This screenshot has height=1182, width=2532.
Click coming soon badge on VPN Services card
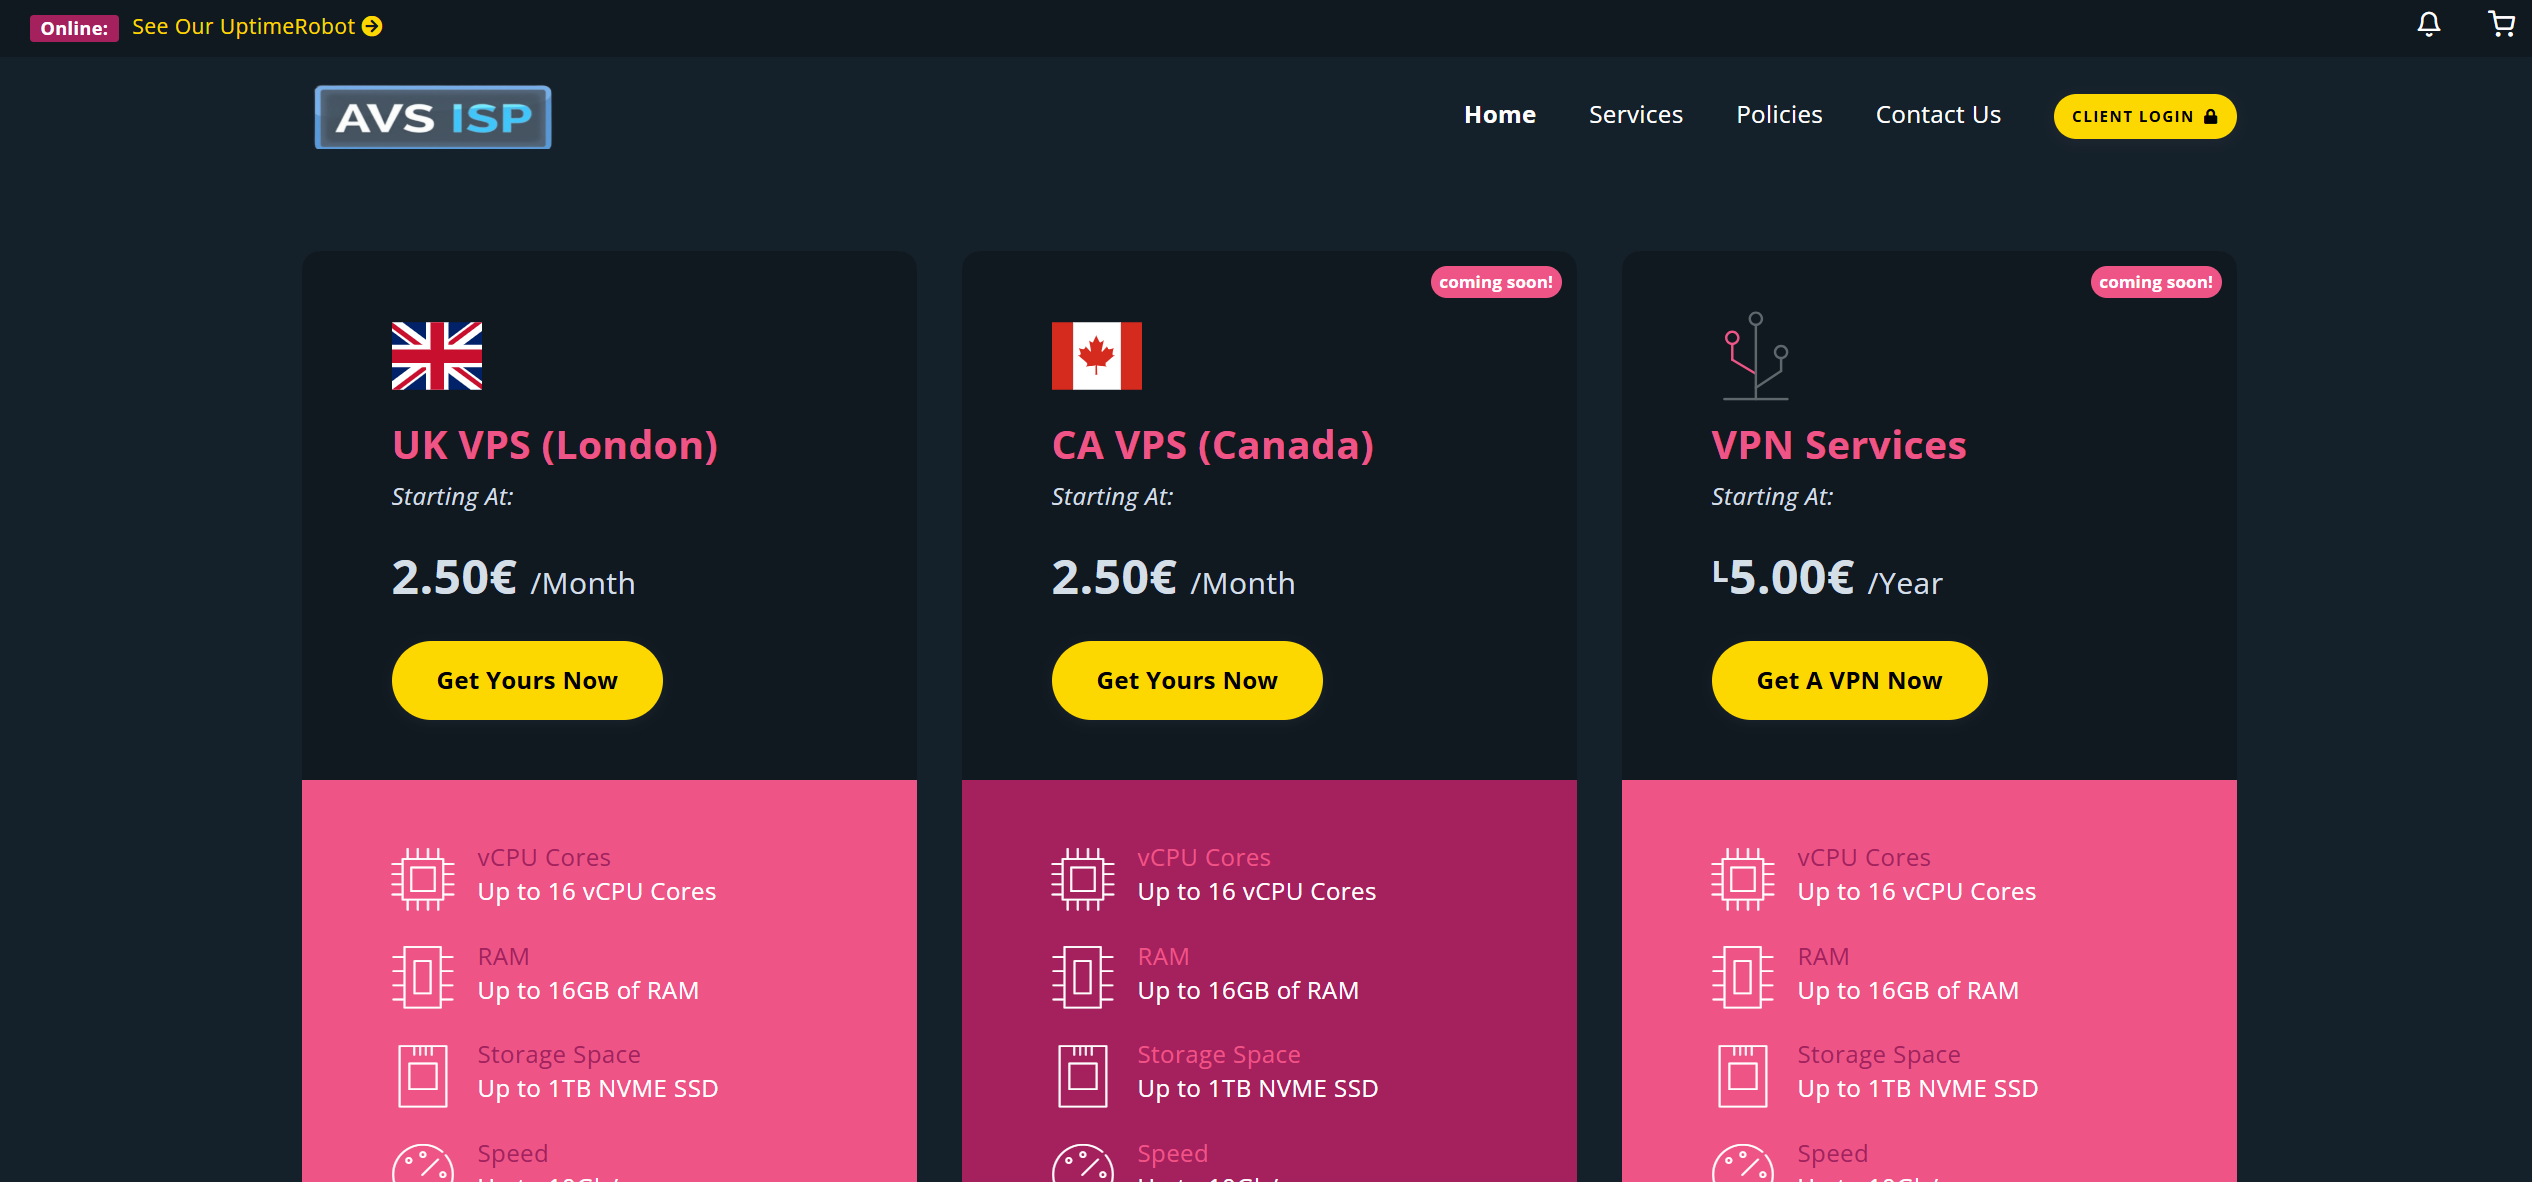(2156, 282)
